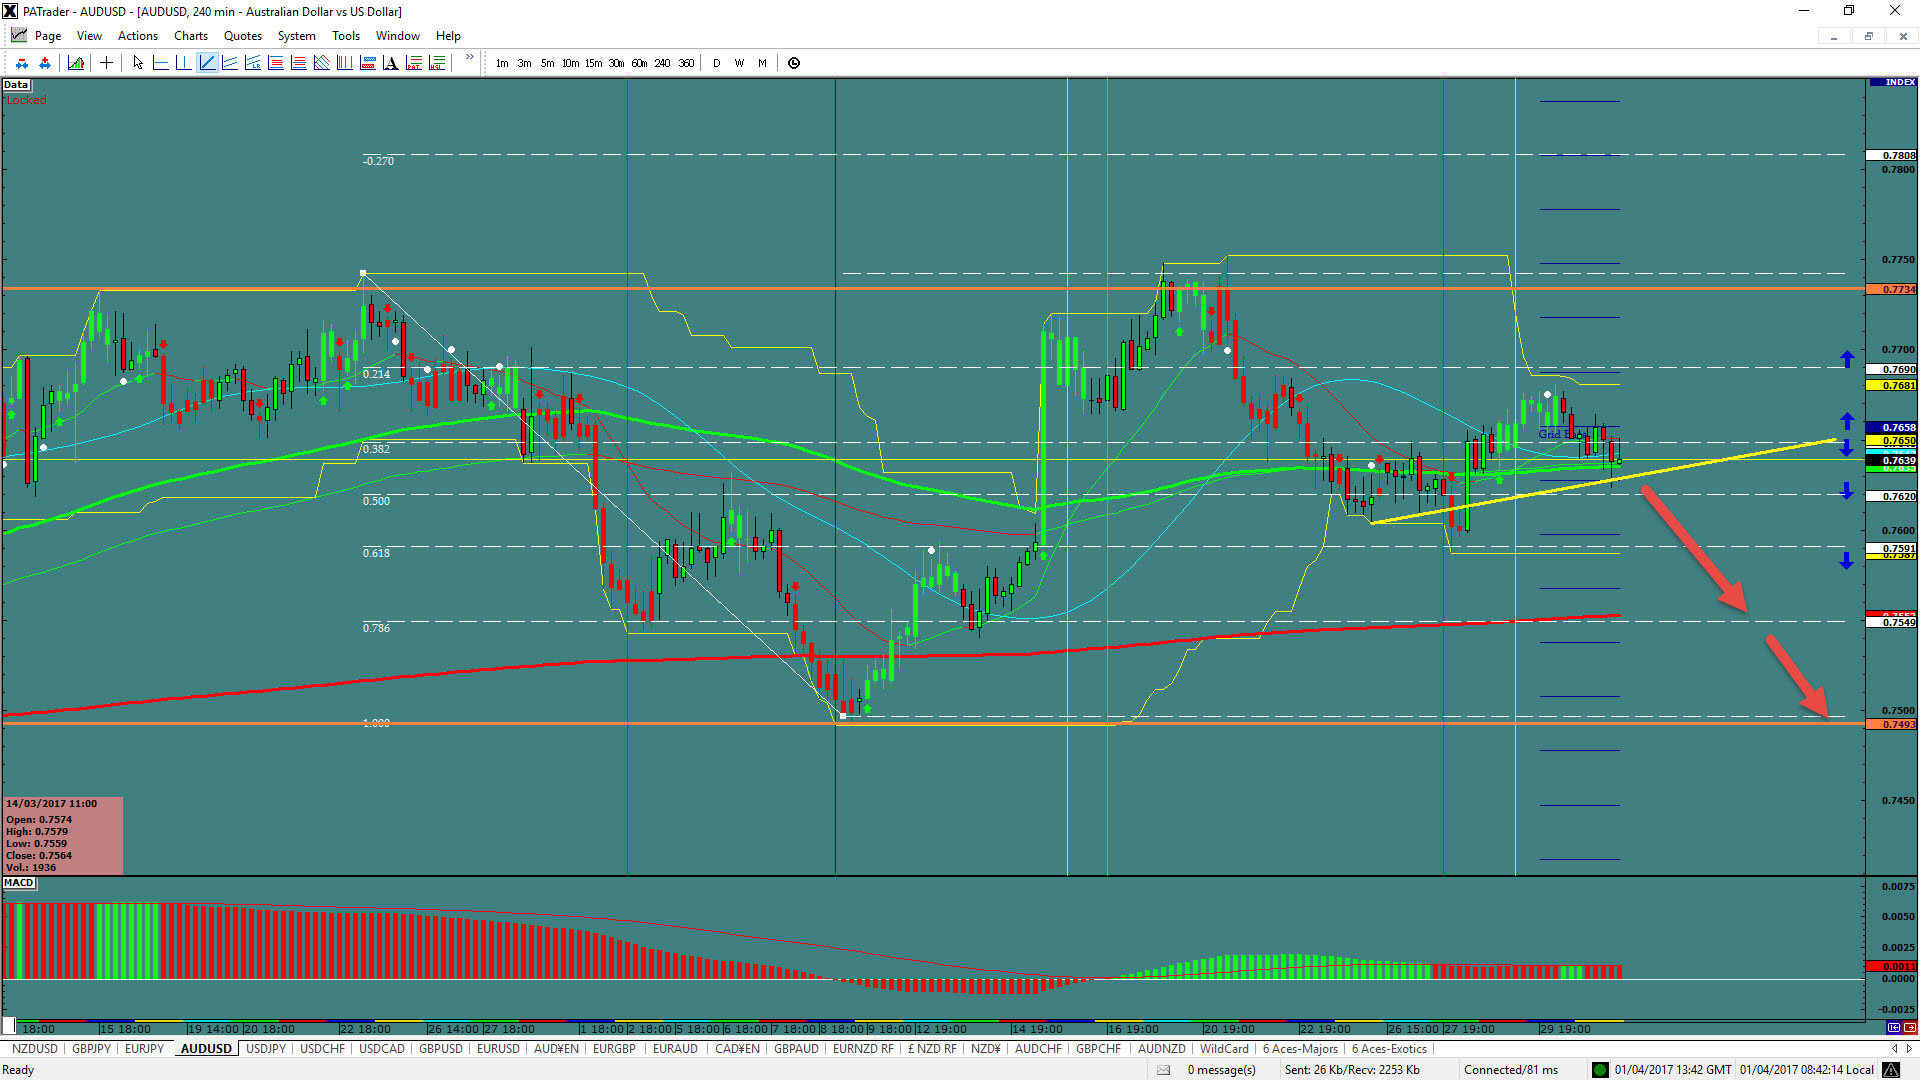Switch to 30m timeframe
Screen dimensions: 1920x1080
click(617, 63)
